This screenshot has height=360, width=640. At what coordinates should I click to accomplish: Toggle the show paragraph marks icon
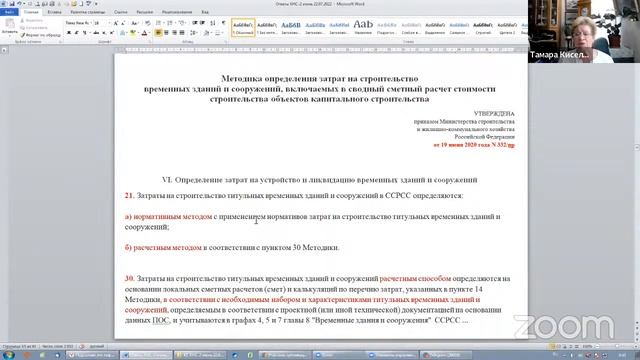(x=223, y=23)
